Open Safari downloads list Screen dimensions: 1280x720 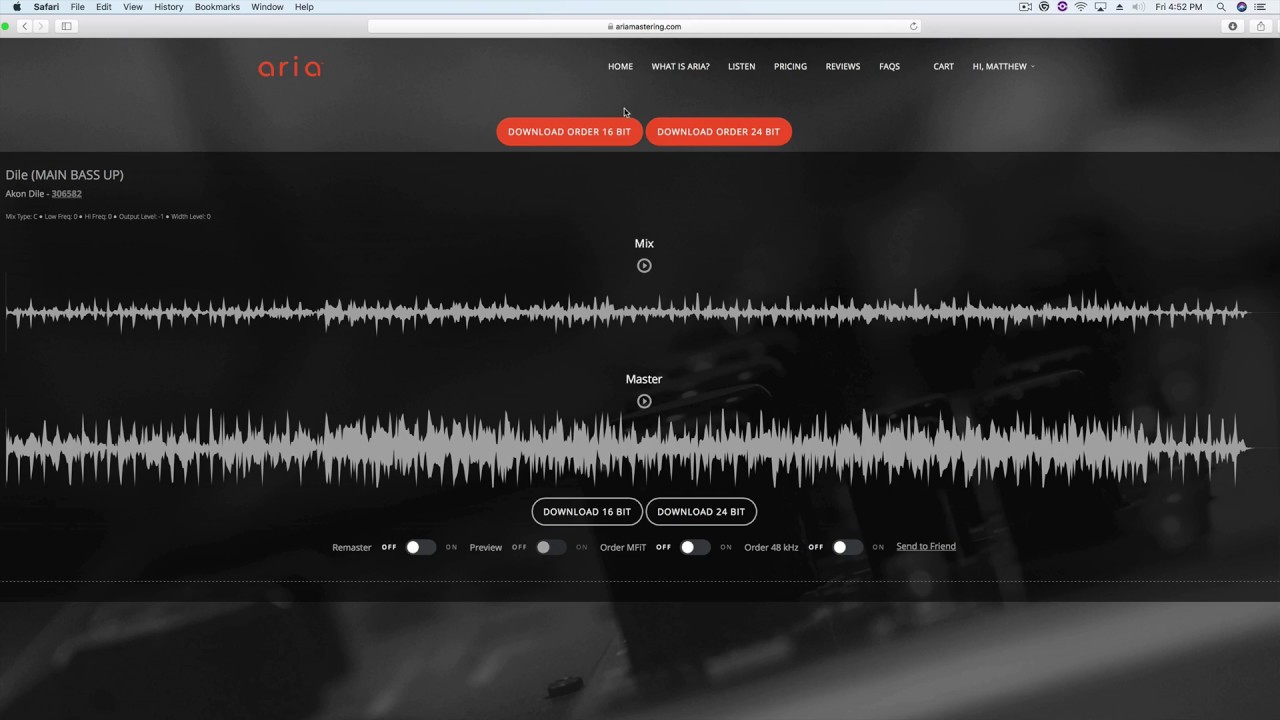pyautogui.click(x=1232, y=26)
